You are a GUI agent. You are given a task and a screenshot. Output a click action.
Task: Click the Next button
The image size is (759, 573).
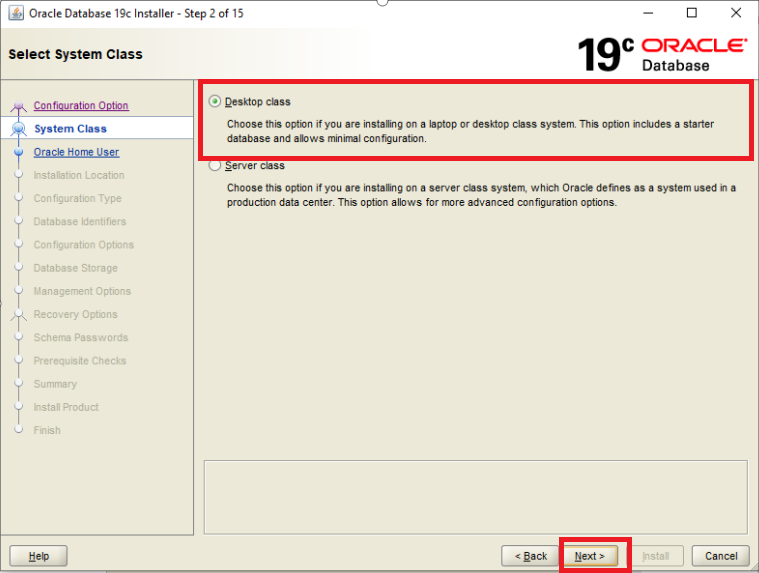point(589,556)
